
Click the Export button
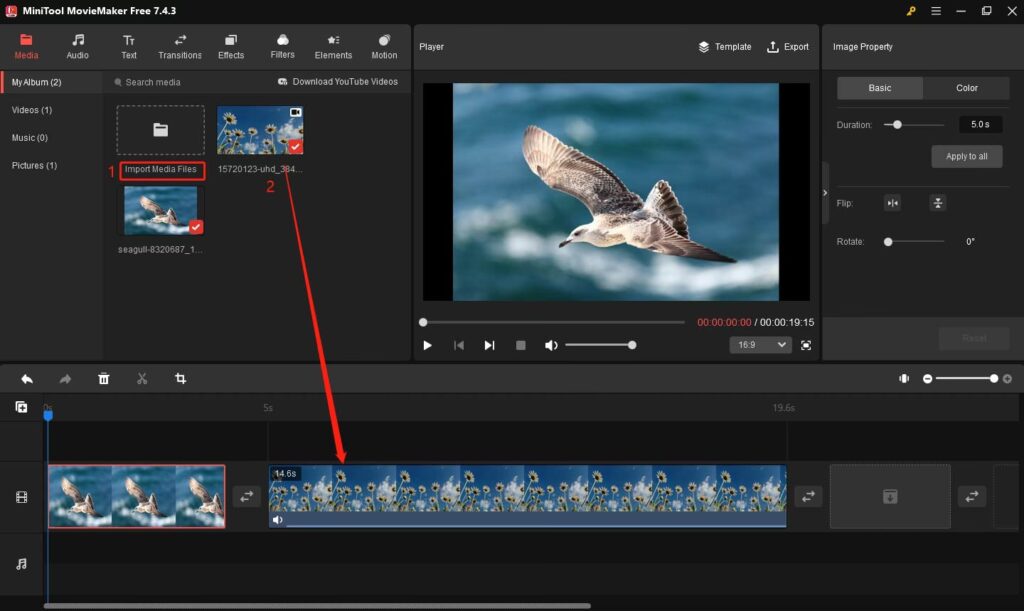point(788,47)
